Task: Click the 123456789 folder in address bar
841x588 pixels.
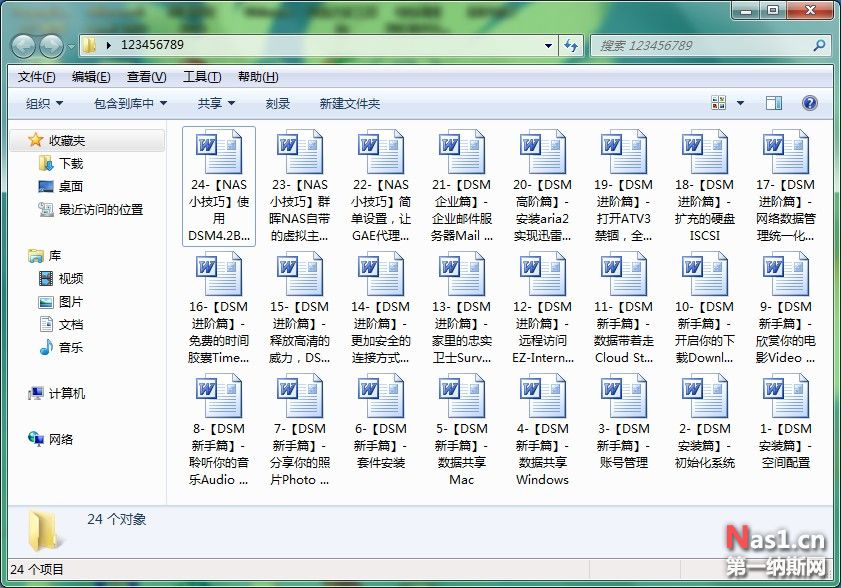Action: 152,45
